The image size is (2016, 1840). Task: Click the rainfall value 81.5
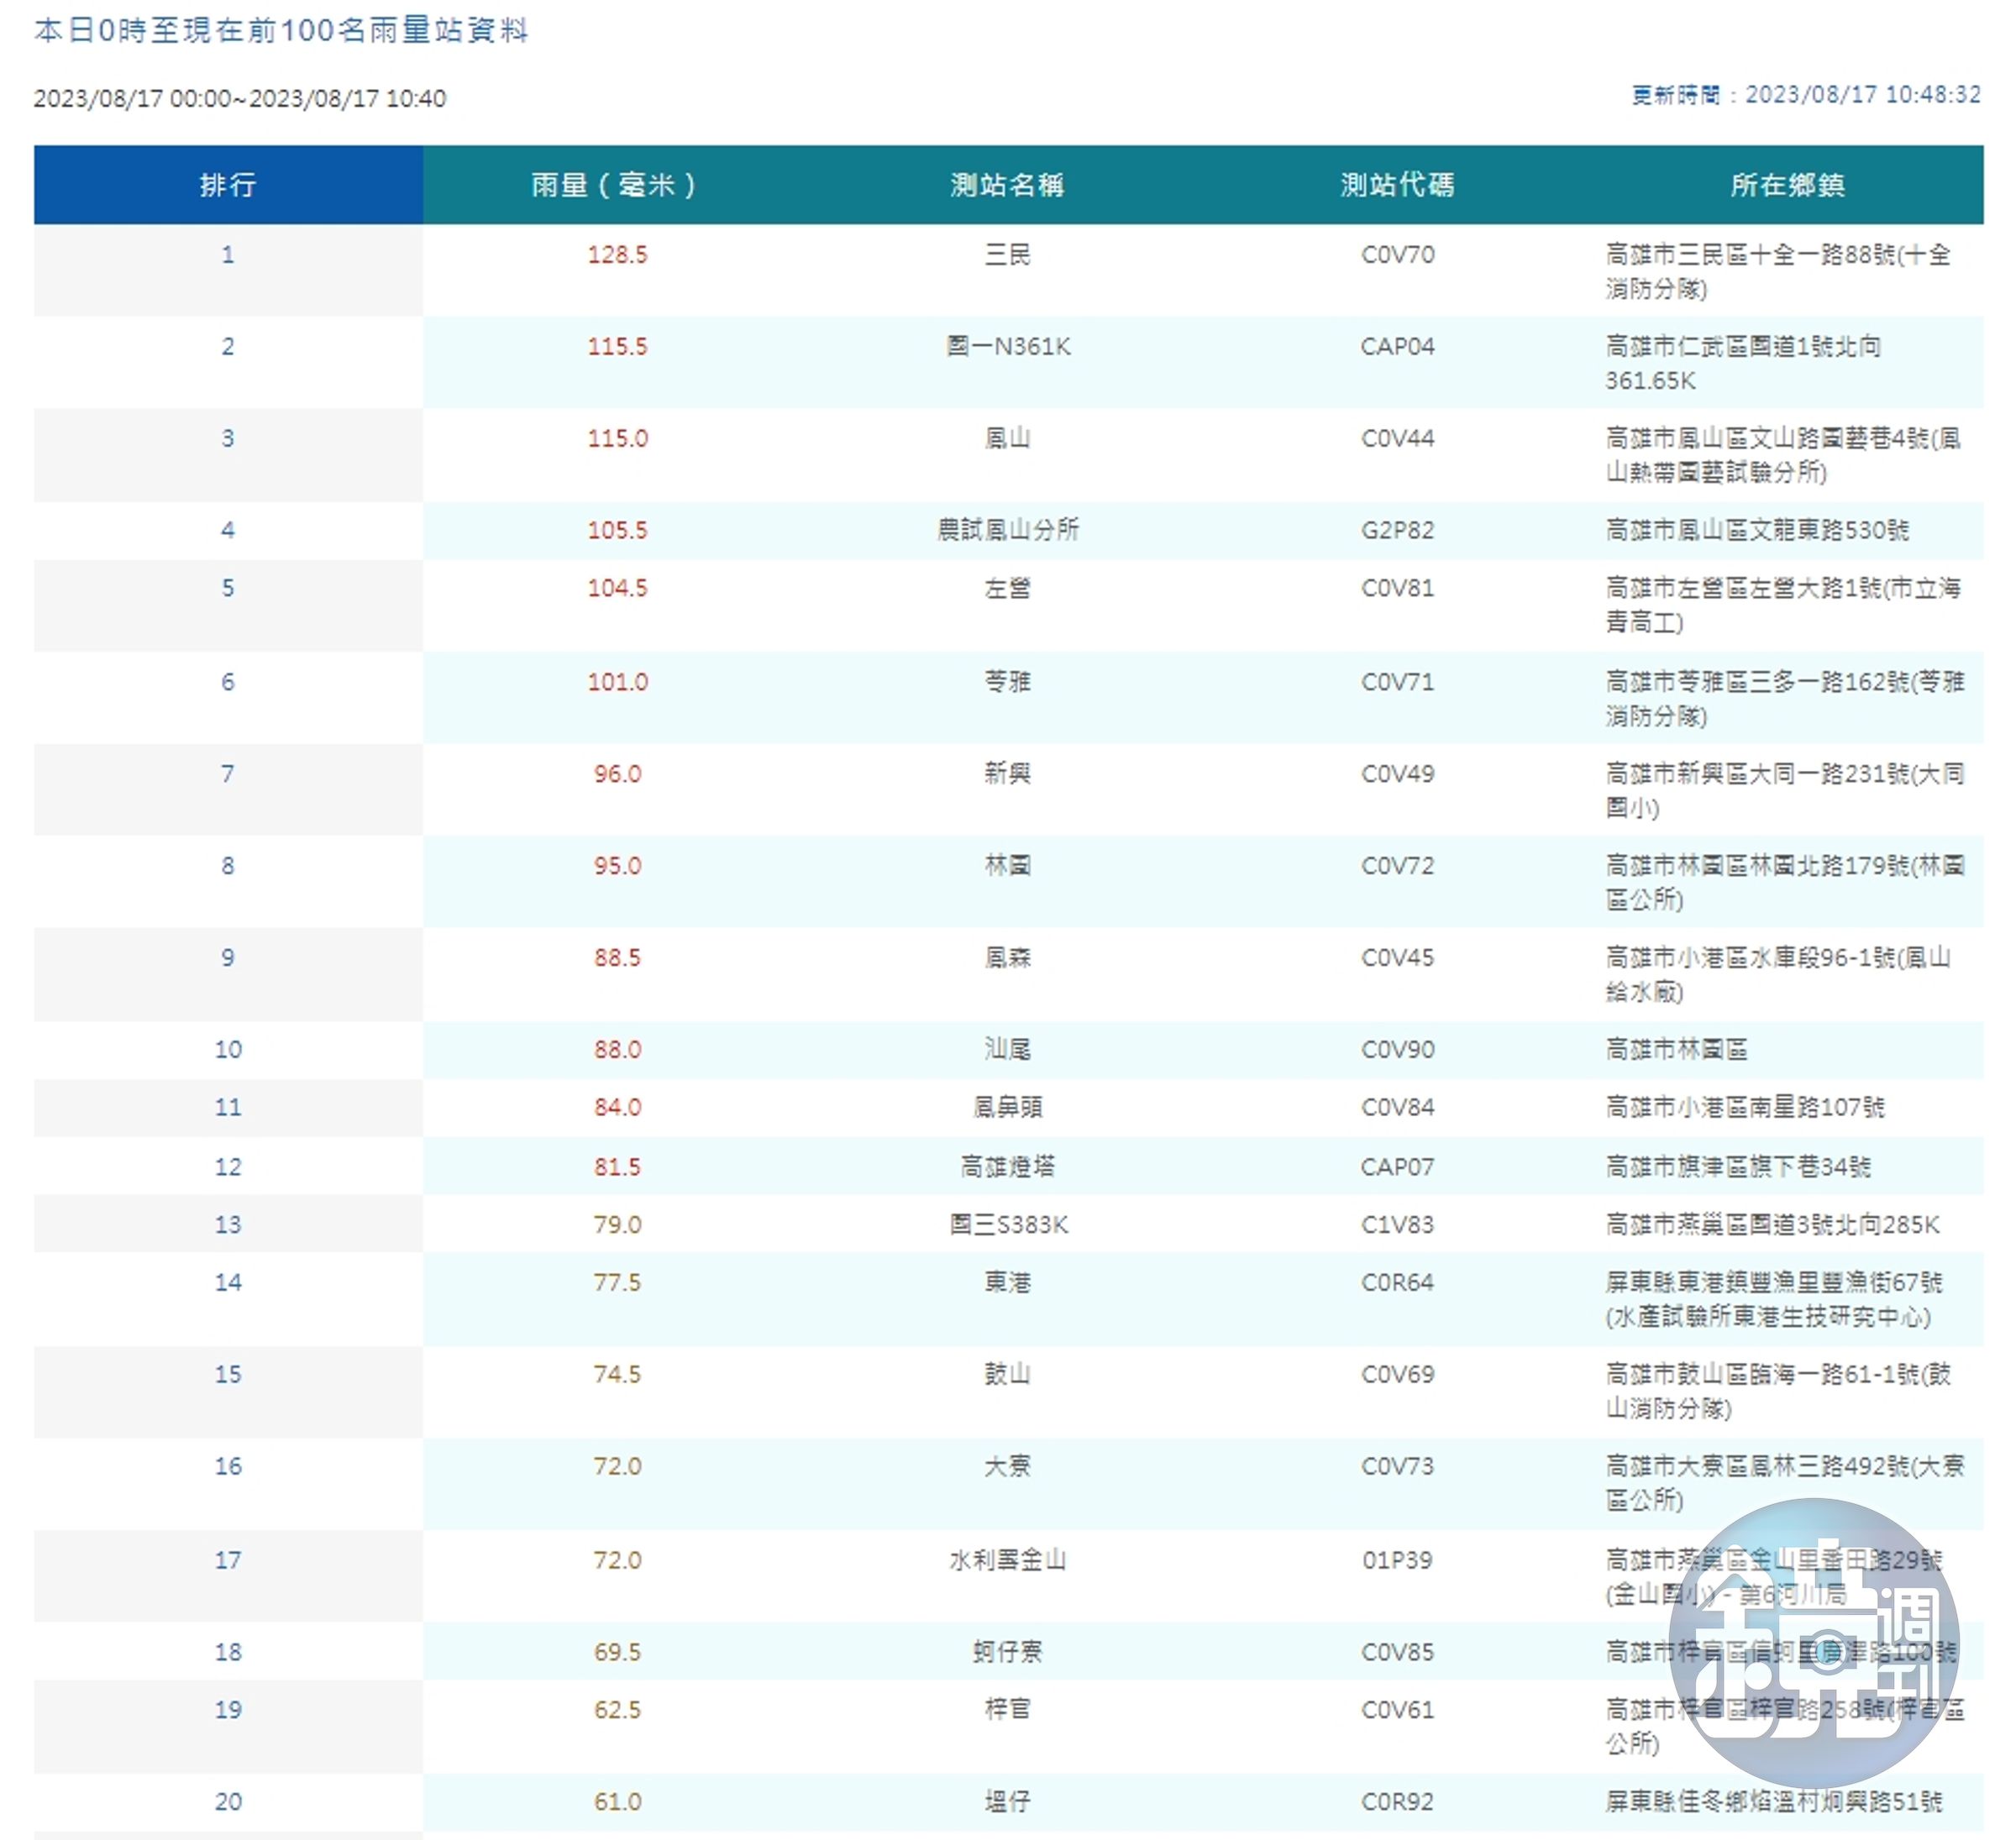coord(617,1167)
